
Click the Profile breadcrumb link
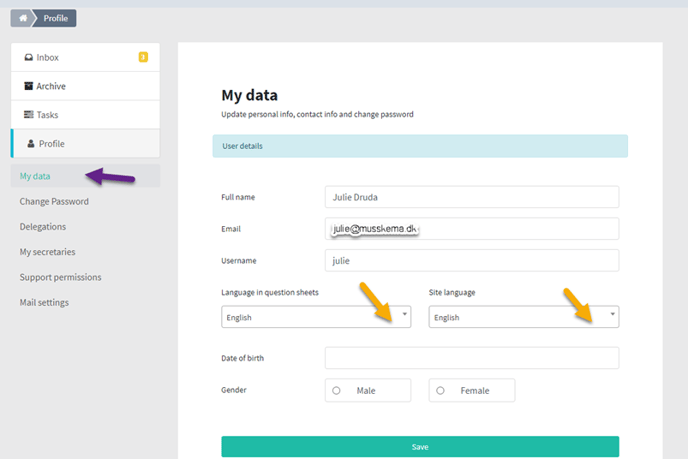point(56,18)
